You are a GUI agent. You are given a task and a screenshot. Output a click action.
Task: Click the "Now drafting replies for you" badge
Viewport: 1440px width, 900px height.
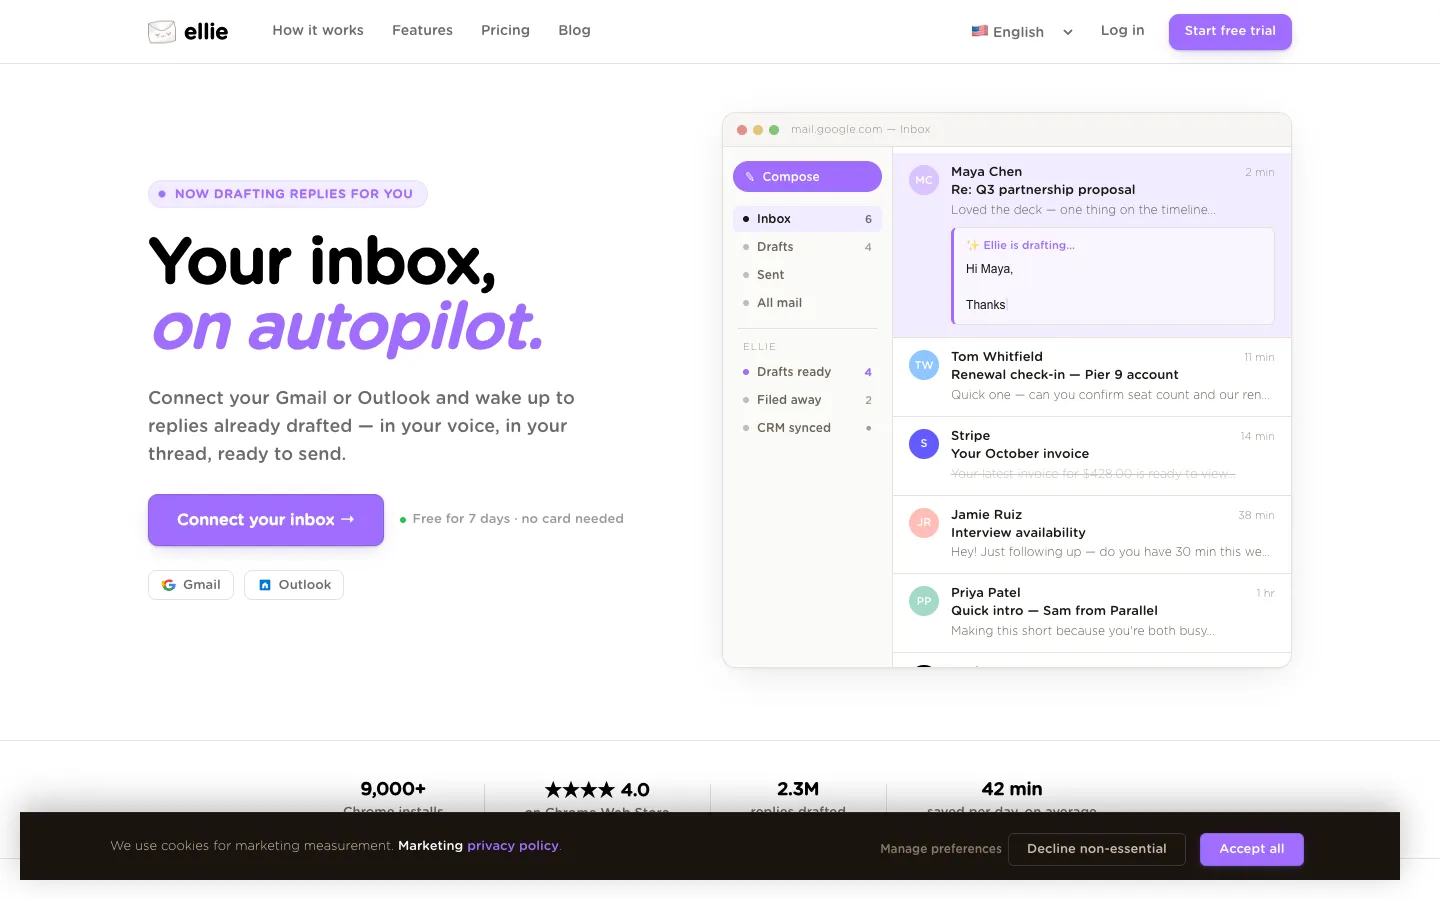(288, 194)
